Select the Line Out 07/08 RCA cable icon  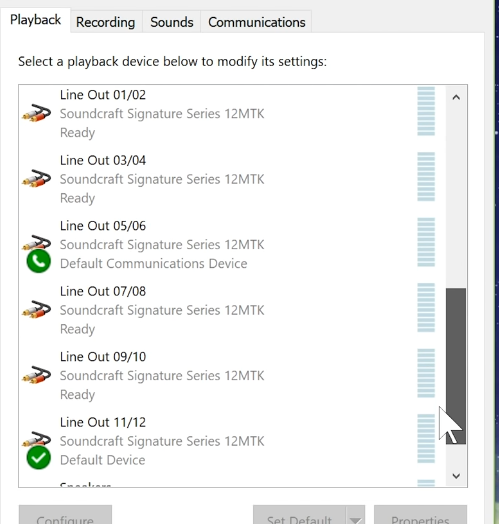(x=36, y=309)
